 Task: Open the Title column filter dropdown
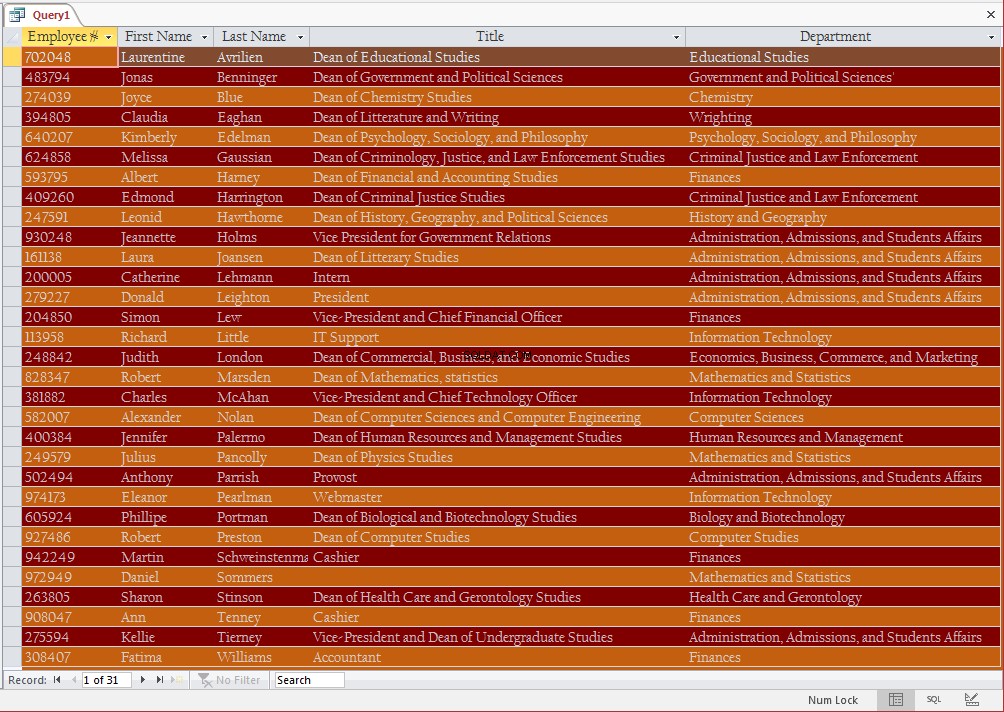[x=676, y=37]
